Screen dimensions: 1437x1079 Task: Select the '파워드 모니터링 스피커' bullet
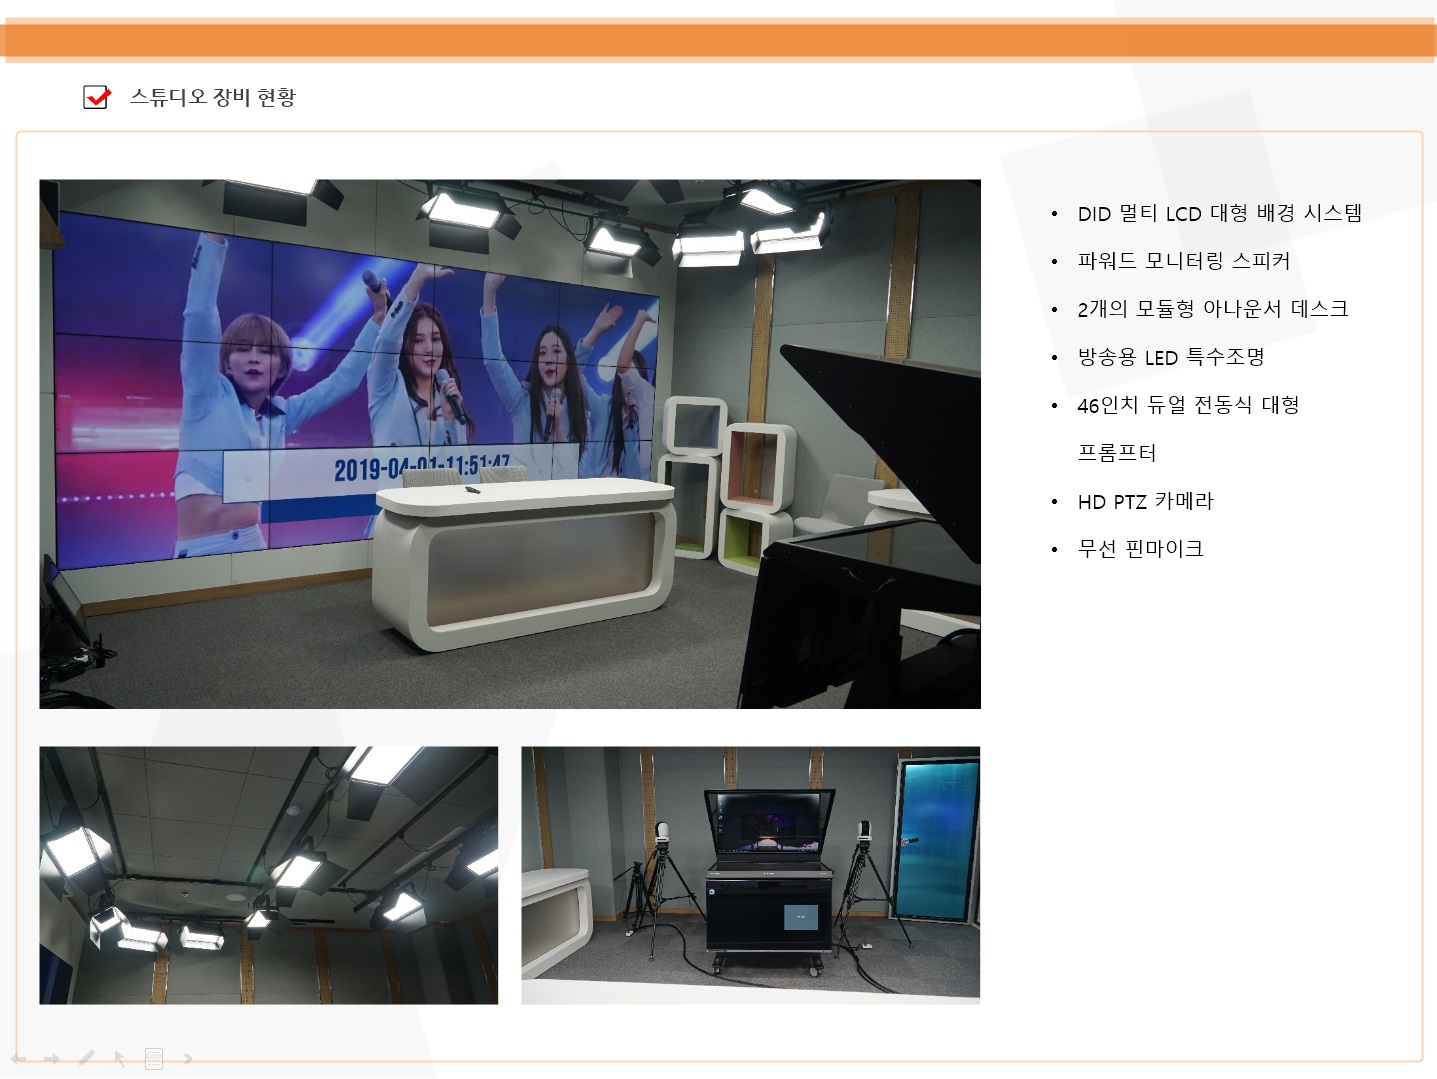(x=1183, y=261)
